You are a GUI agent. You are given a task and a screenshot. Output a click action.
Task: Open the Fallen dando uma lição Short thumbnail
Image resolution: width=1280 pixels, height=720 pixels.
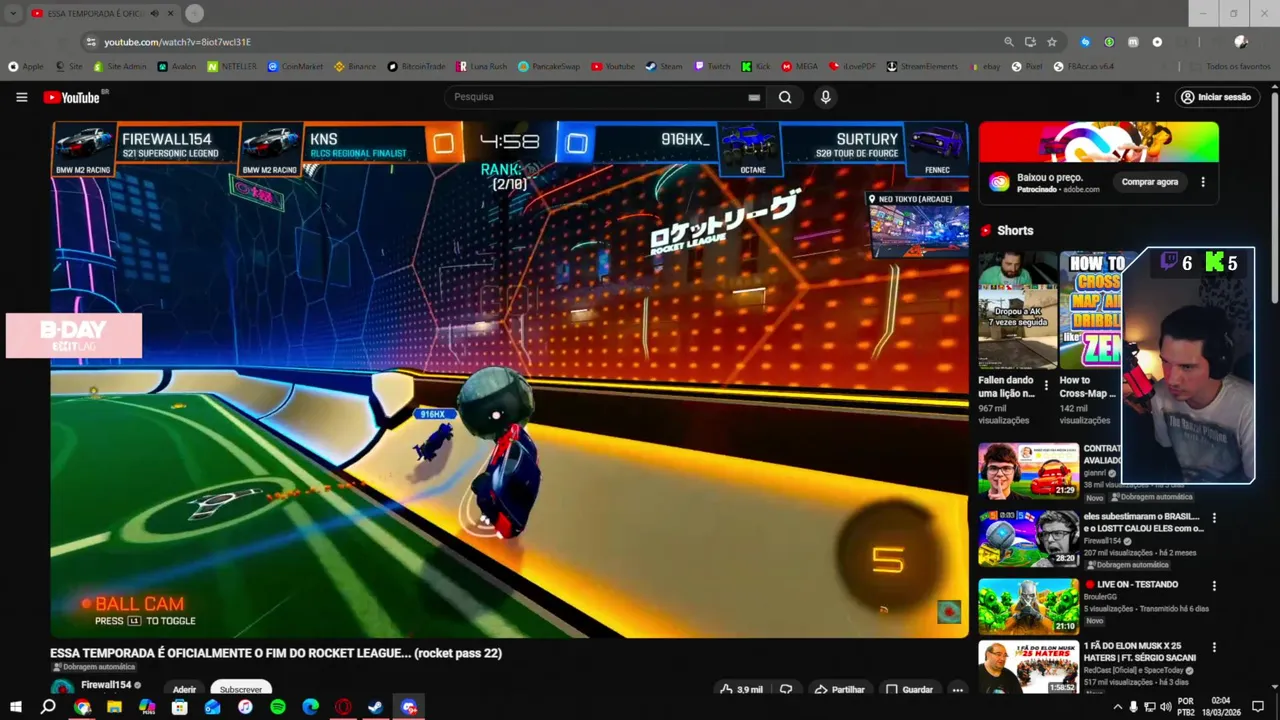coord(1017,311)
